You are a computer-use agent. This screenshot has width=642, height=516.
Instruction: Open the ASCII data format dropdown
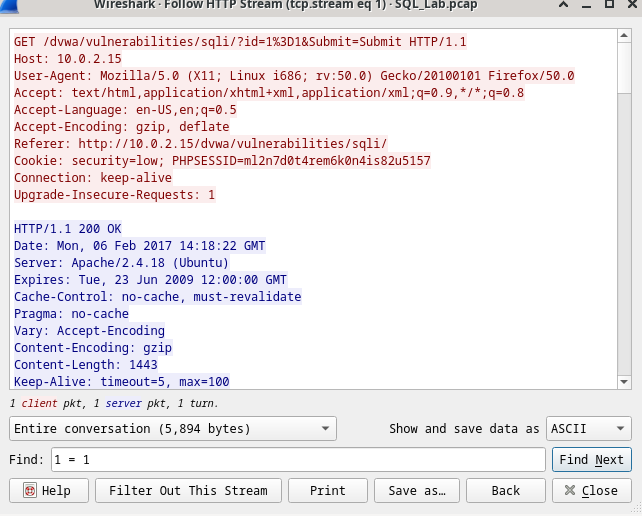589,428
